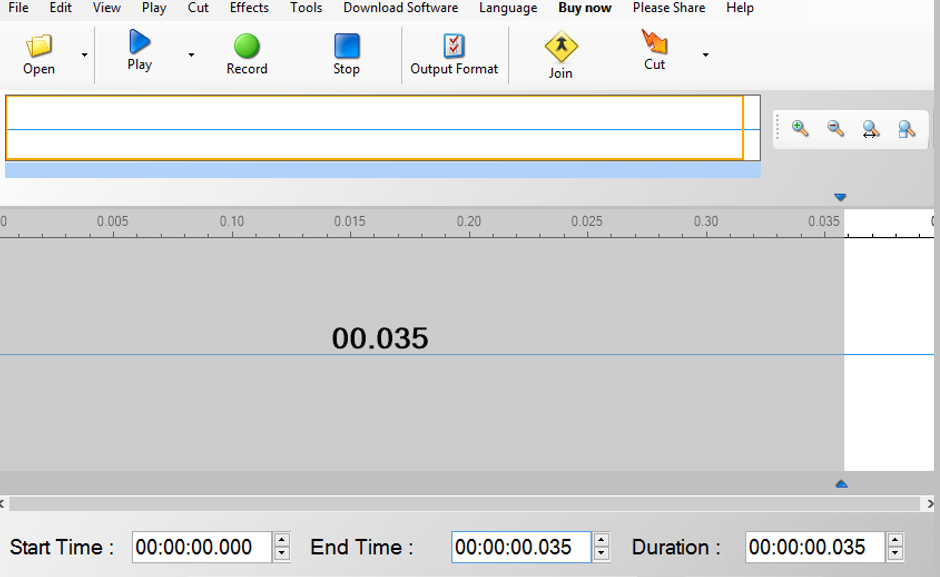Click the Please Share menu item
The height and width of the screenshot is (577, 940).
point(669,8)
